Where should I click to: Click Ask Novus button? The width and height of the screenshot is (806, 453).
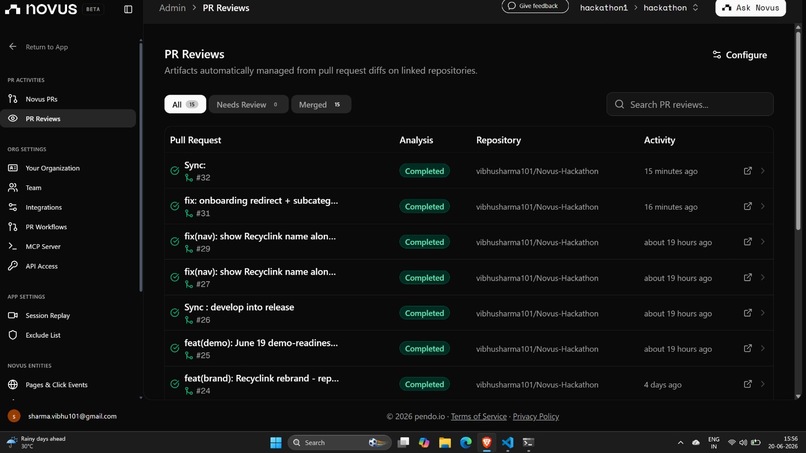tap(750, 8)
